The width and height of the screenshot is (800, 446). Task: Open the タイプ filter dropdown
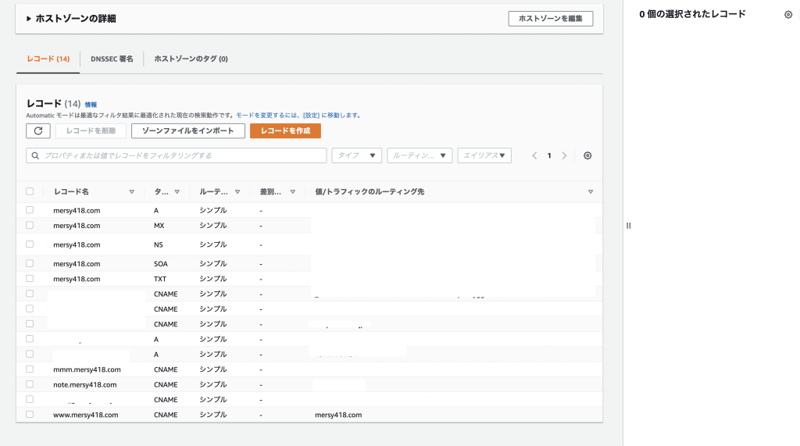tap(357, 156)
